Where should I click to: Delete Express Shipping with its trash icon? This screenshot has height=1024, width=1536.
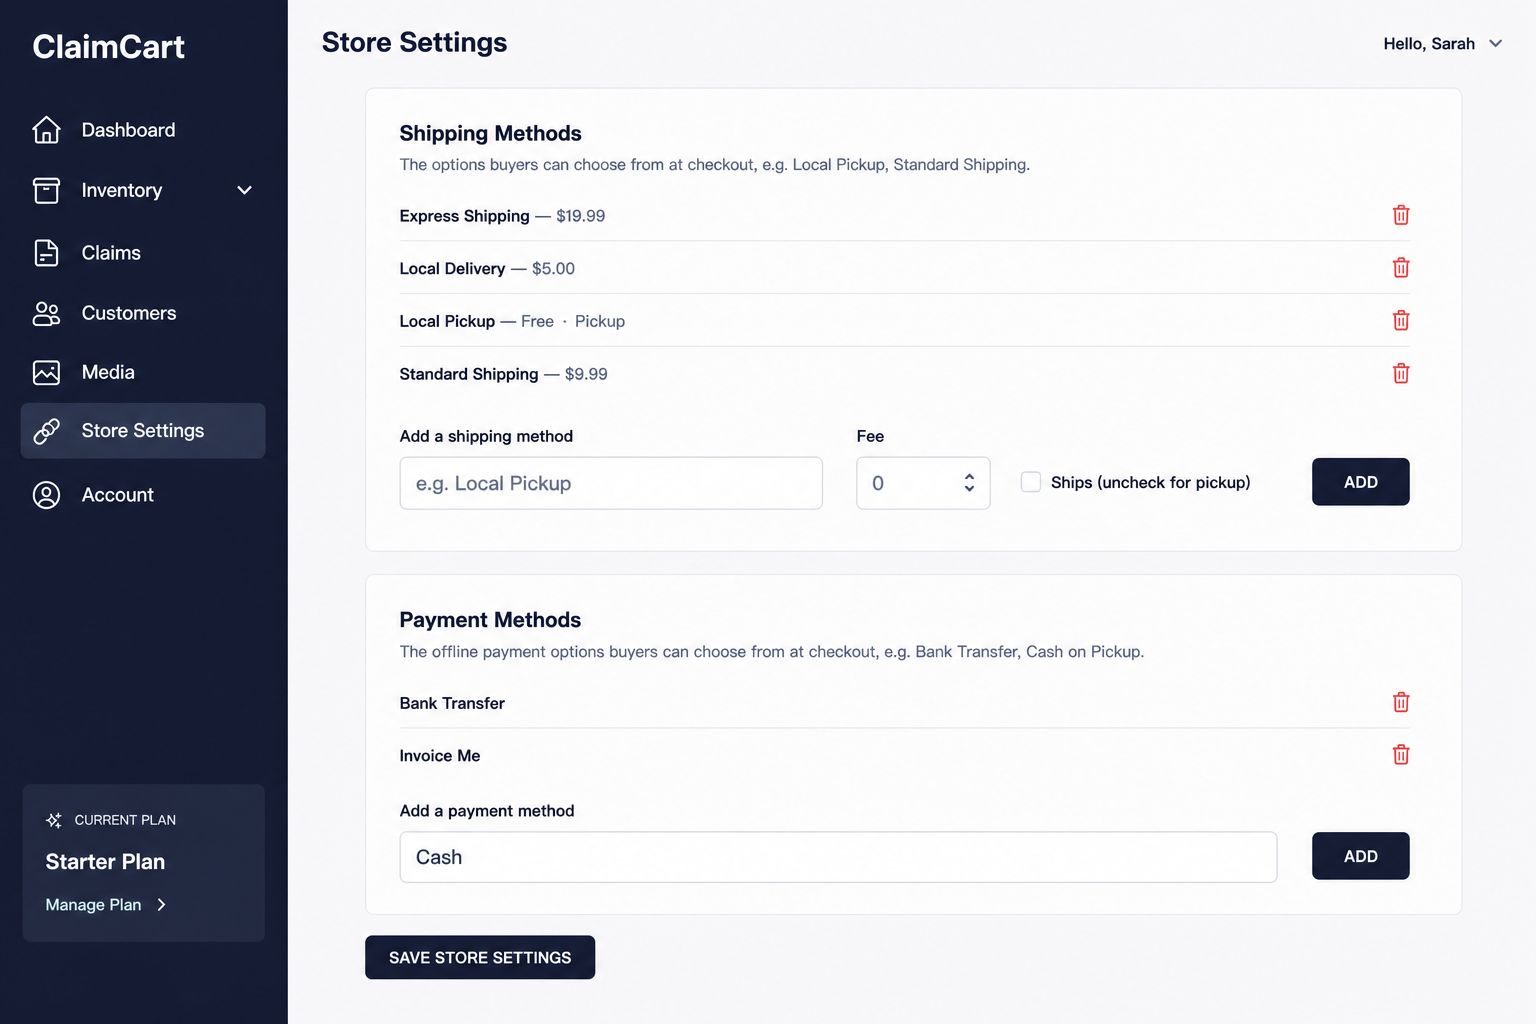click(x=1401, y=215)
